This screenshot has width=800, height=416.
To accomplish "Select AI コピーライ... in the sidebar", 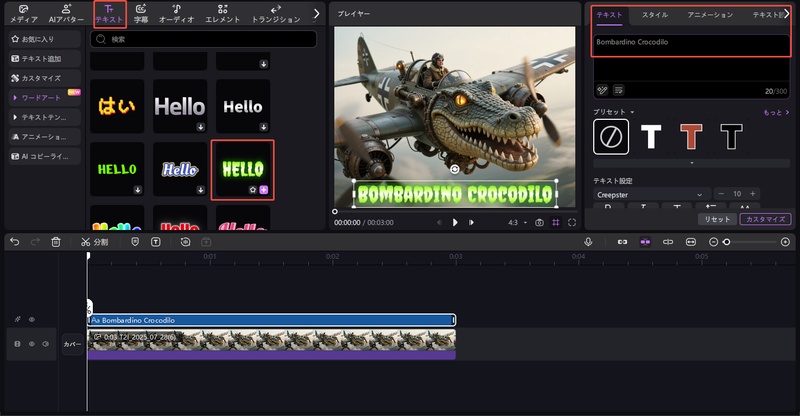I will tap(44, 156).
